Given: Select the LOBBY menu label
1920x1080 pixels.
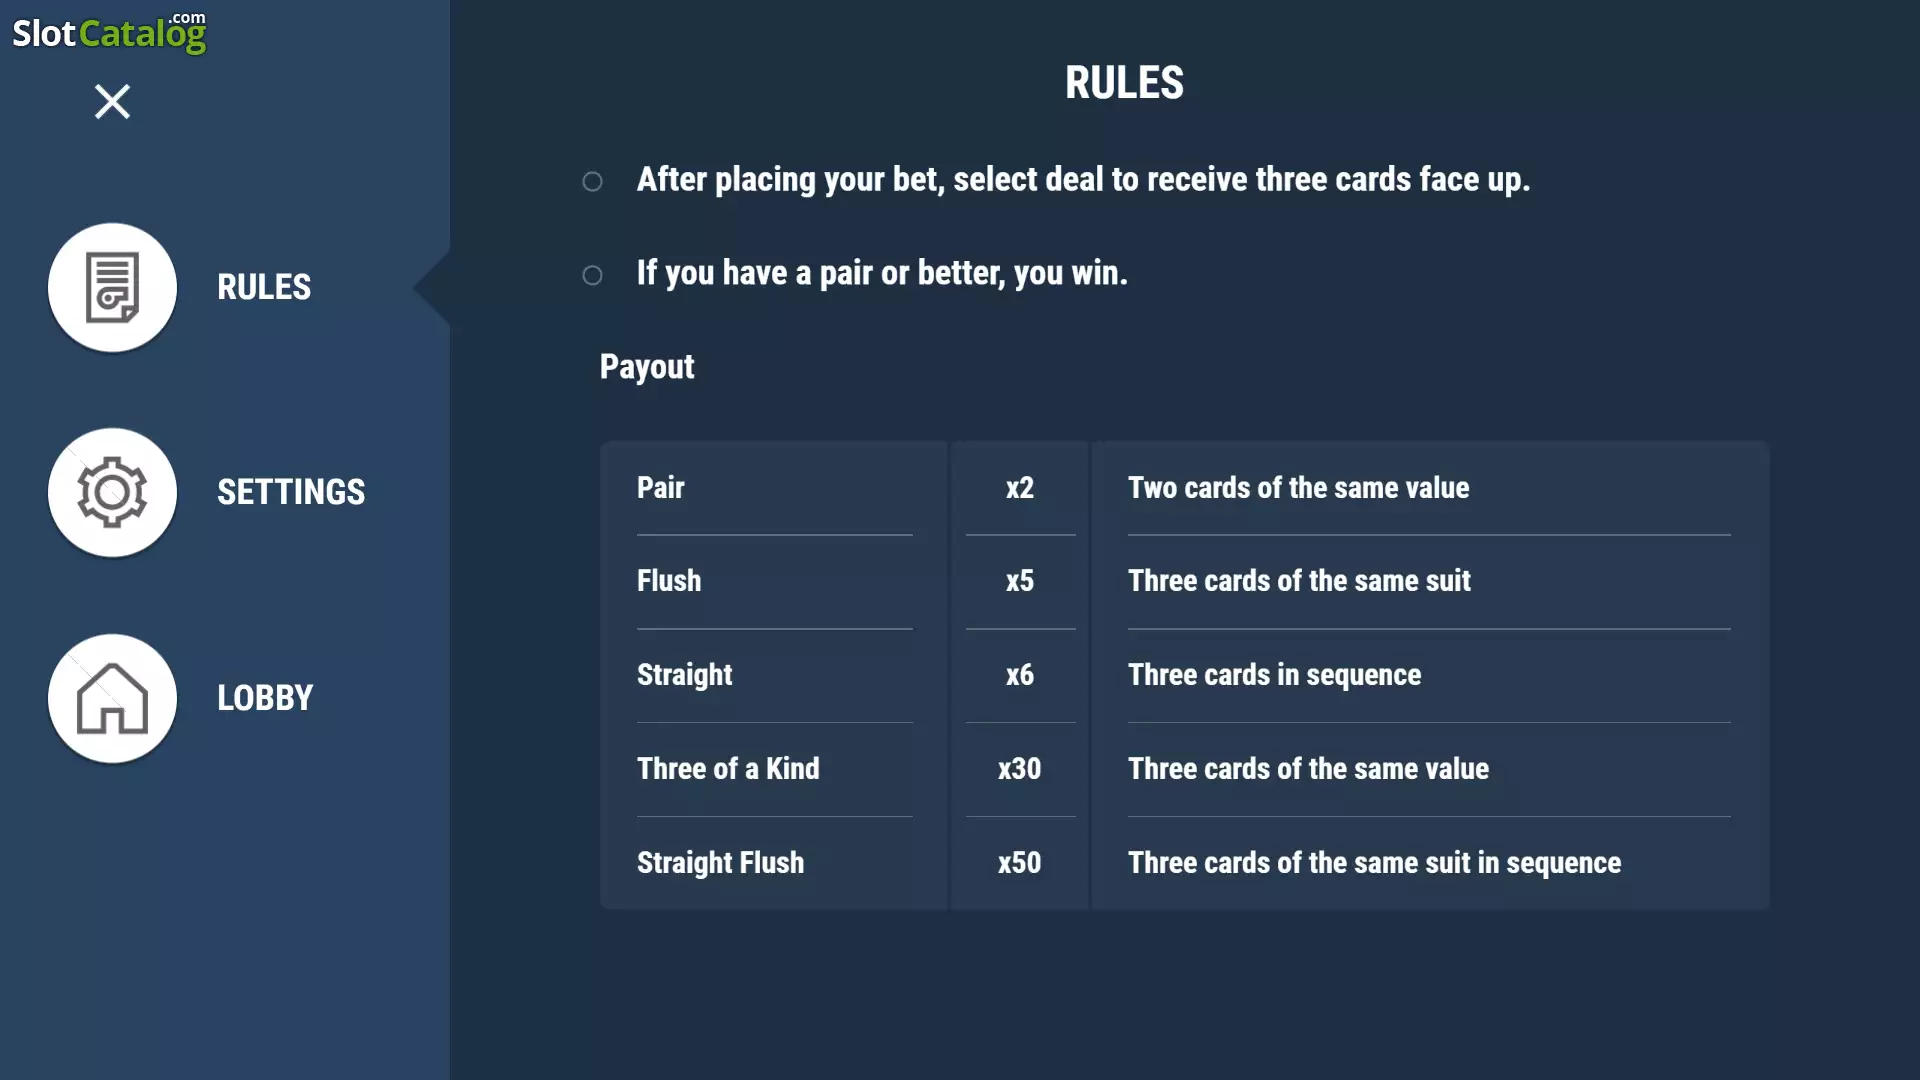Looking at the screenshot, I should 265,698.
